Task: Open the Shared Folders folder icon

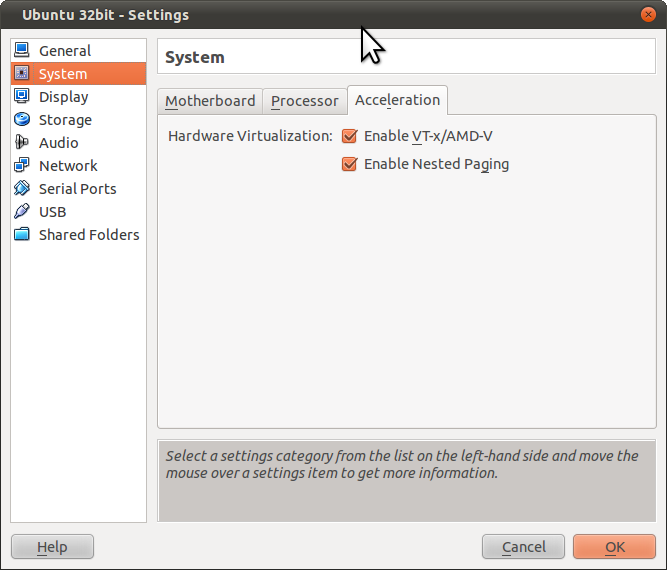Action: pyautogui.click(x=22, y=235)
